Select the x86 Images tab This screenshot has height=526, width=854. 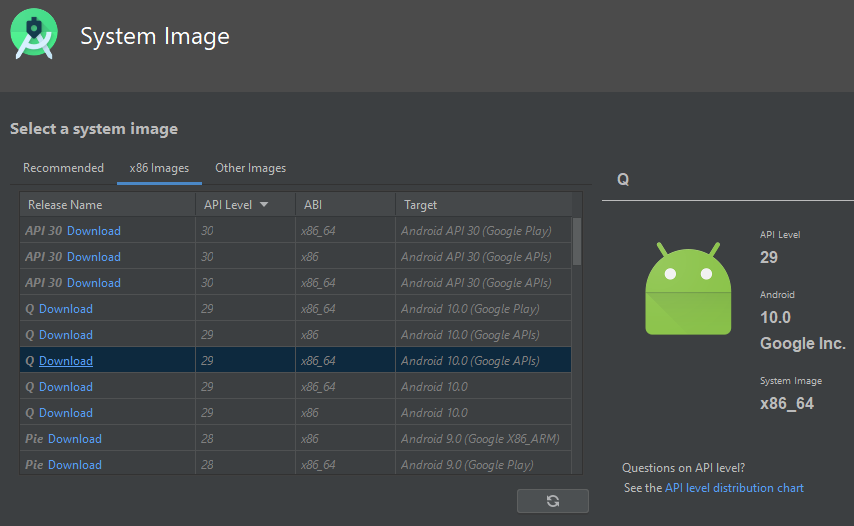point(159,168)
